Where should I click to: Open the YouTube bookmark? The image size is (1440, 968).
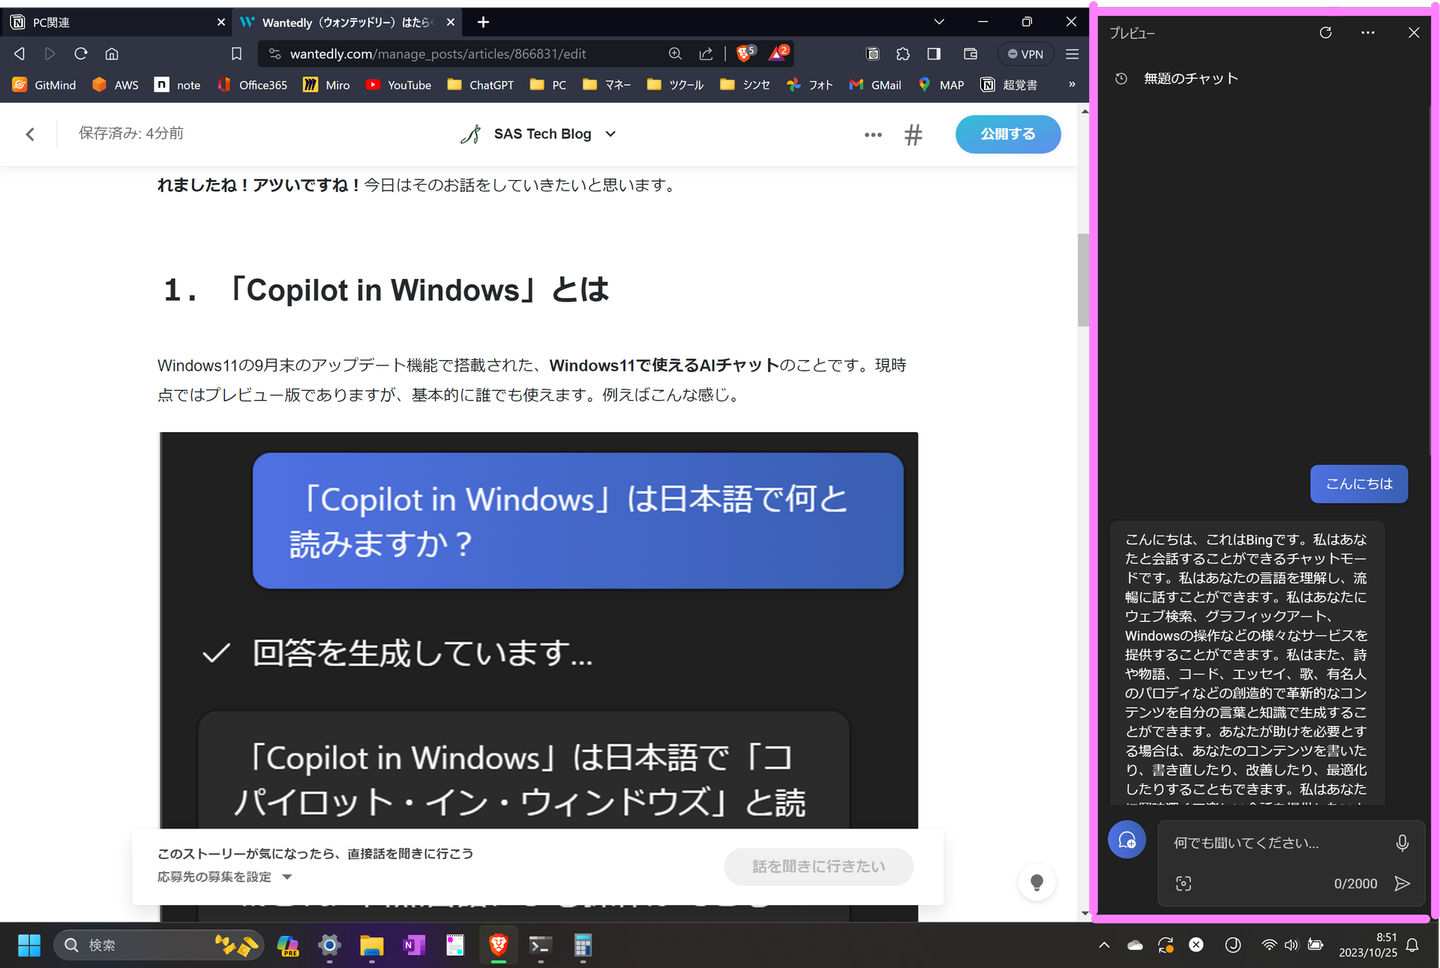(x=398, y=85)
